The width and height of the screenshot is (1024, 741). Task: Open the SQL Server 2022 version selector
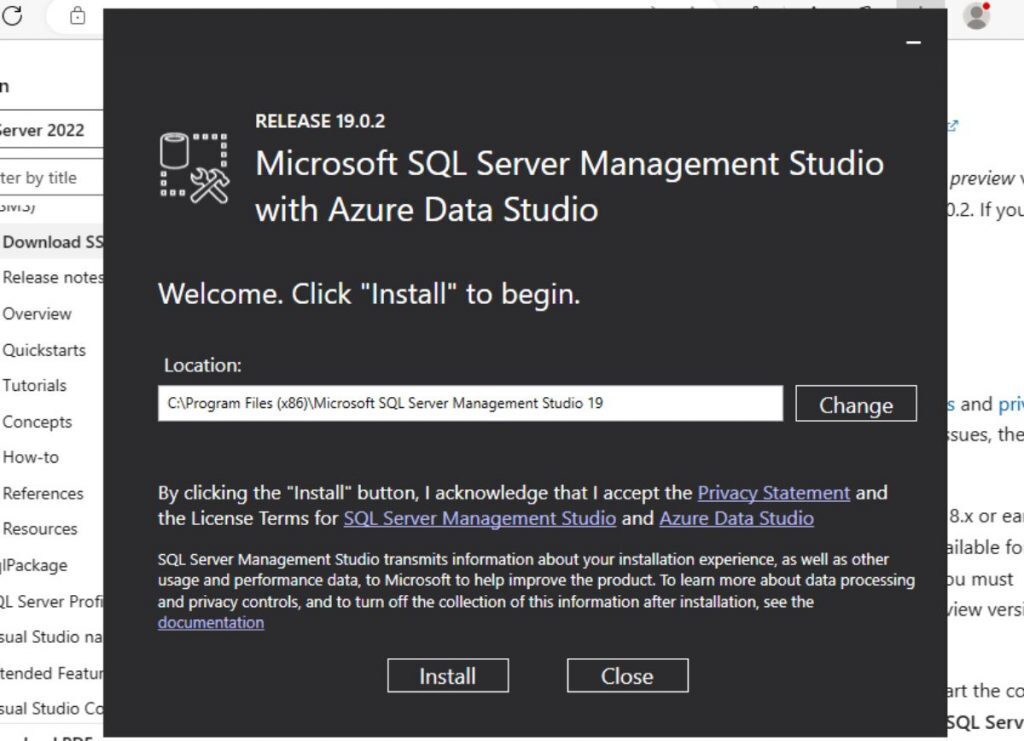coord(48,130)
